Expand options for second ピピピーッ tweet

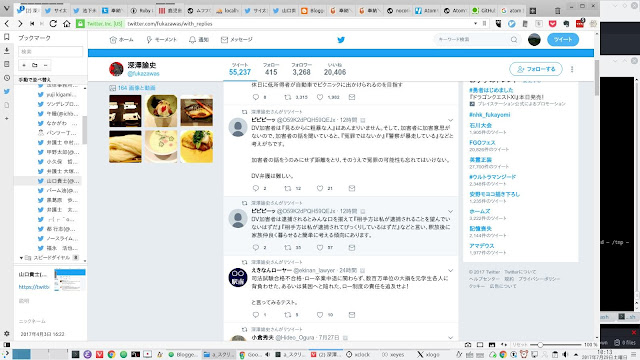tap(450, 211)
